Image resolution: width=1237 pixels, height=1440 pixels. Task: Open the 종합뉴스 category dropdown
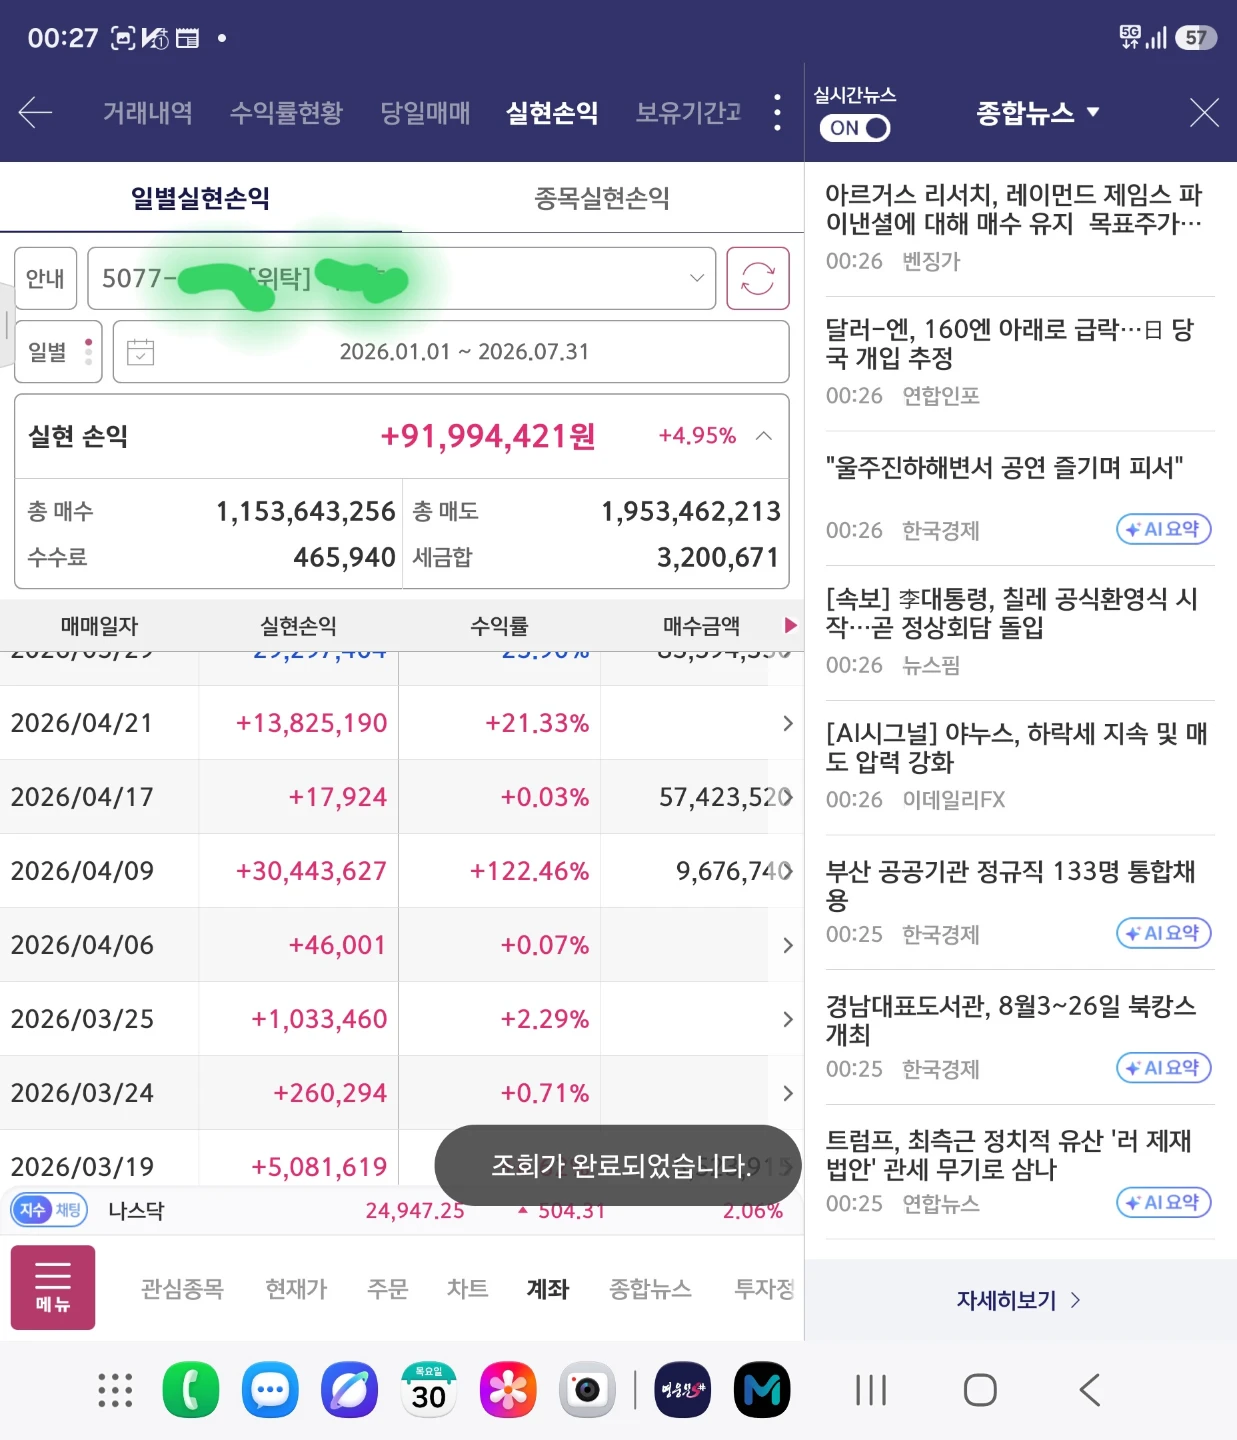click(1038, 112)
